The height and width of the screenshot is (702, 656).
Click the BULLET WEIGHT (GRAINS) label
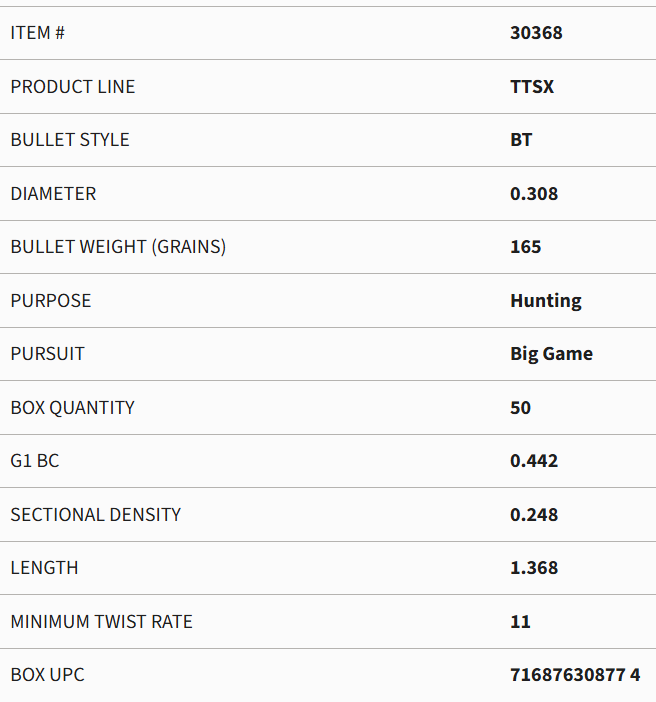[118, 247]
